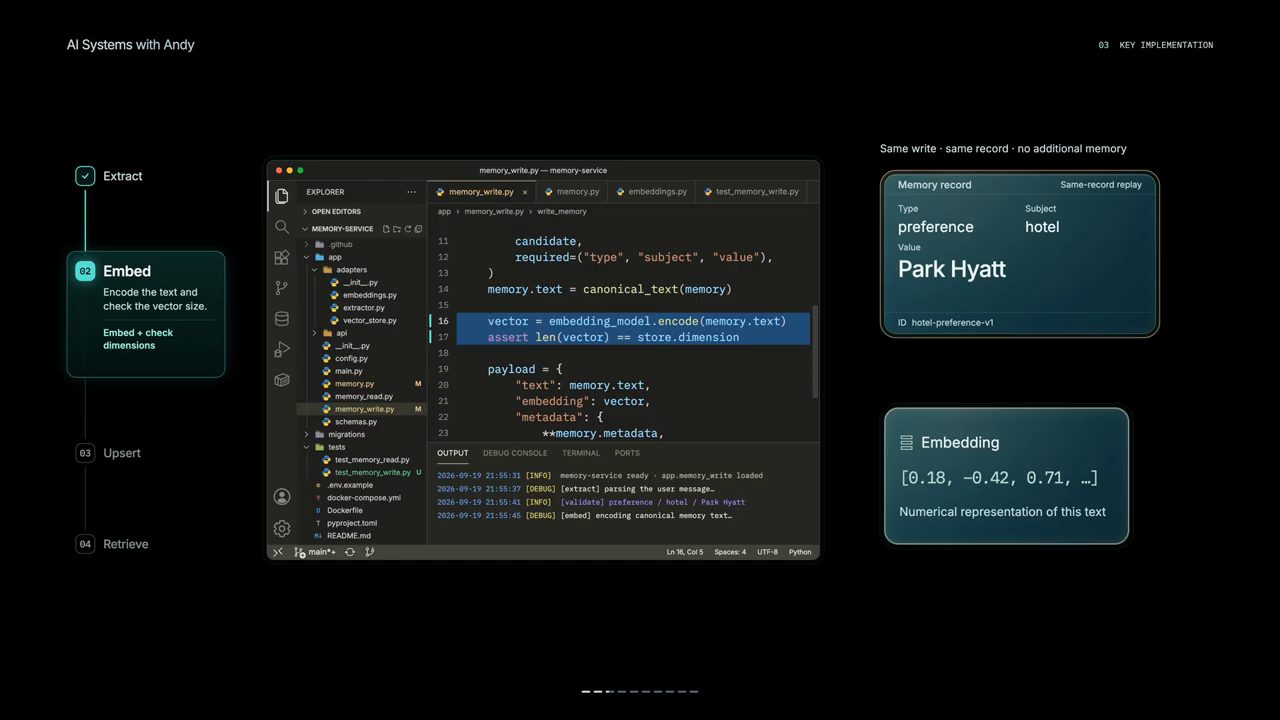Click the Spaces: 4 indentation status item
The height and width of the screenshot is (720, 1280).
(730, 552)
